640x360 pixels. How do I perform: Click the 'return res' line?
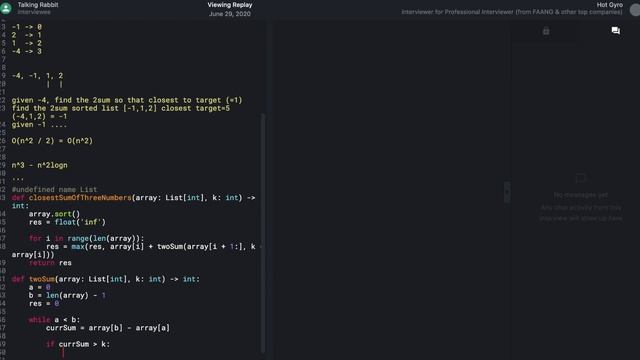[x=50, y=263]
